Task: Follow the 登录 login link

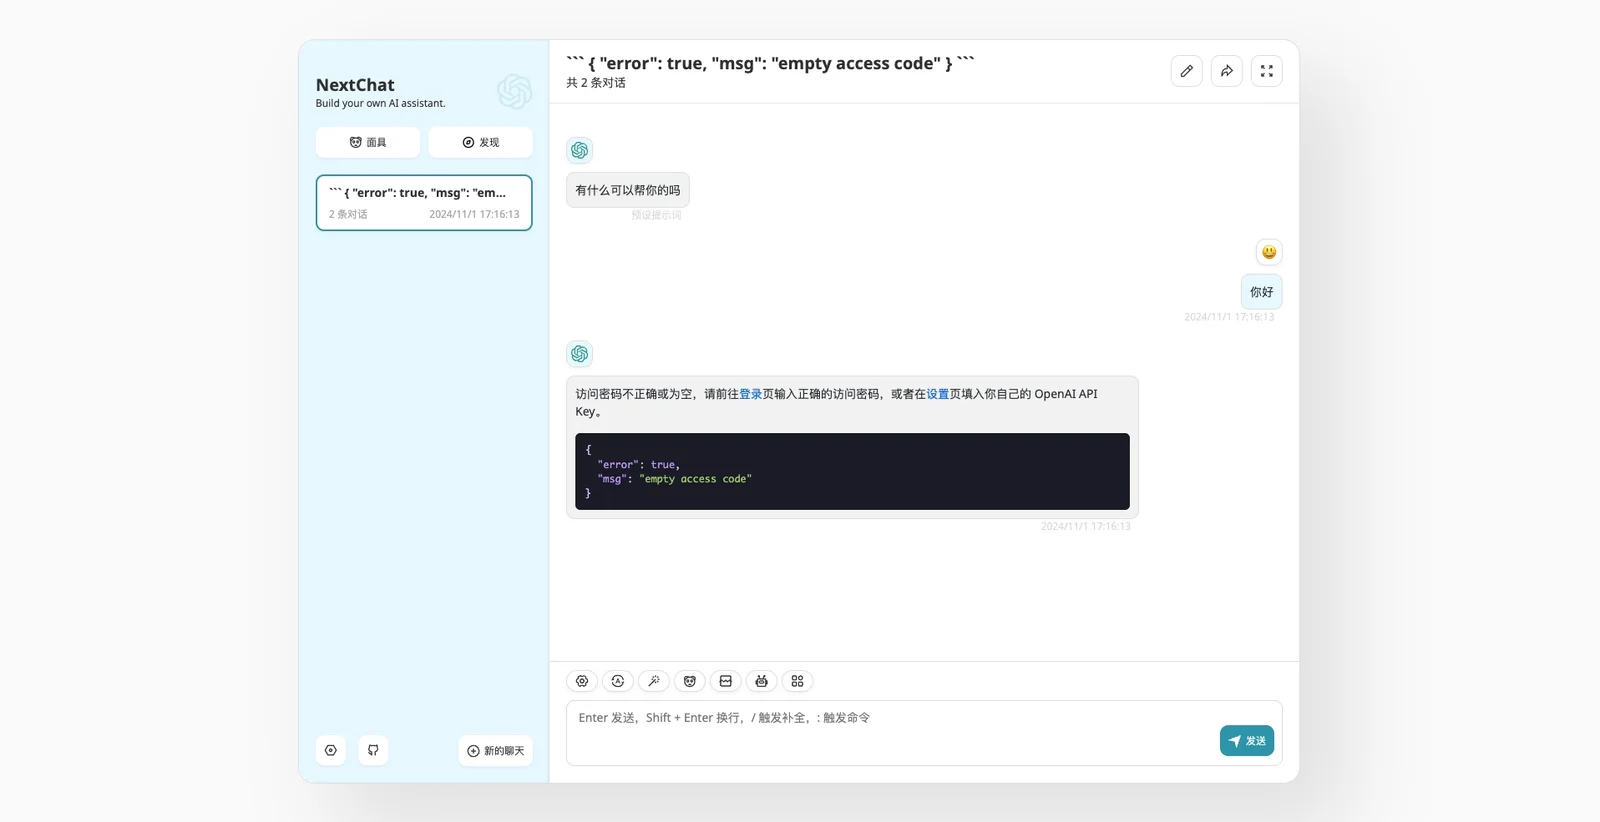Action: (x=751, y=394)
